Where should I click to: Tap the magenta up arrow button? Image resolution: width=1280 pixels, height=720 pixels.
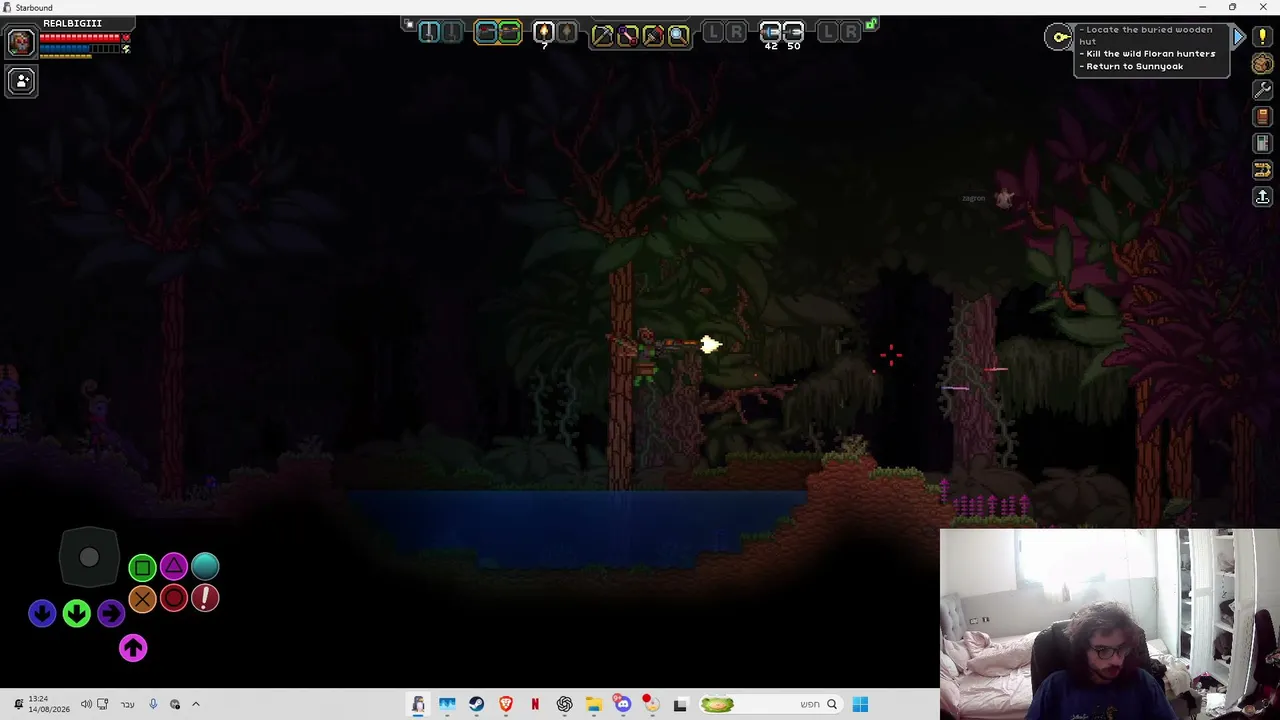click(x=133, y=648)
